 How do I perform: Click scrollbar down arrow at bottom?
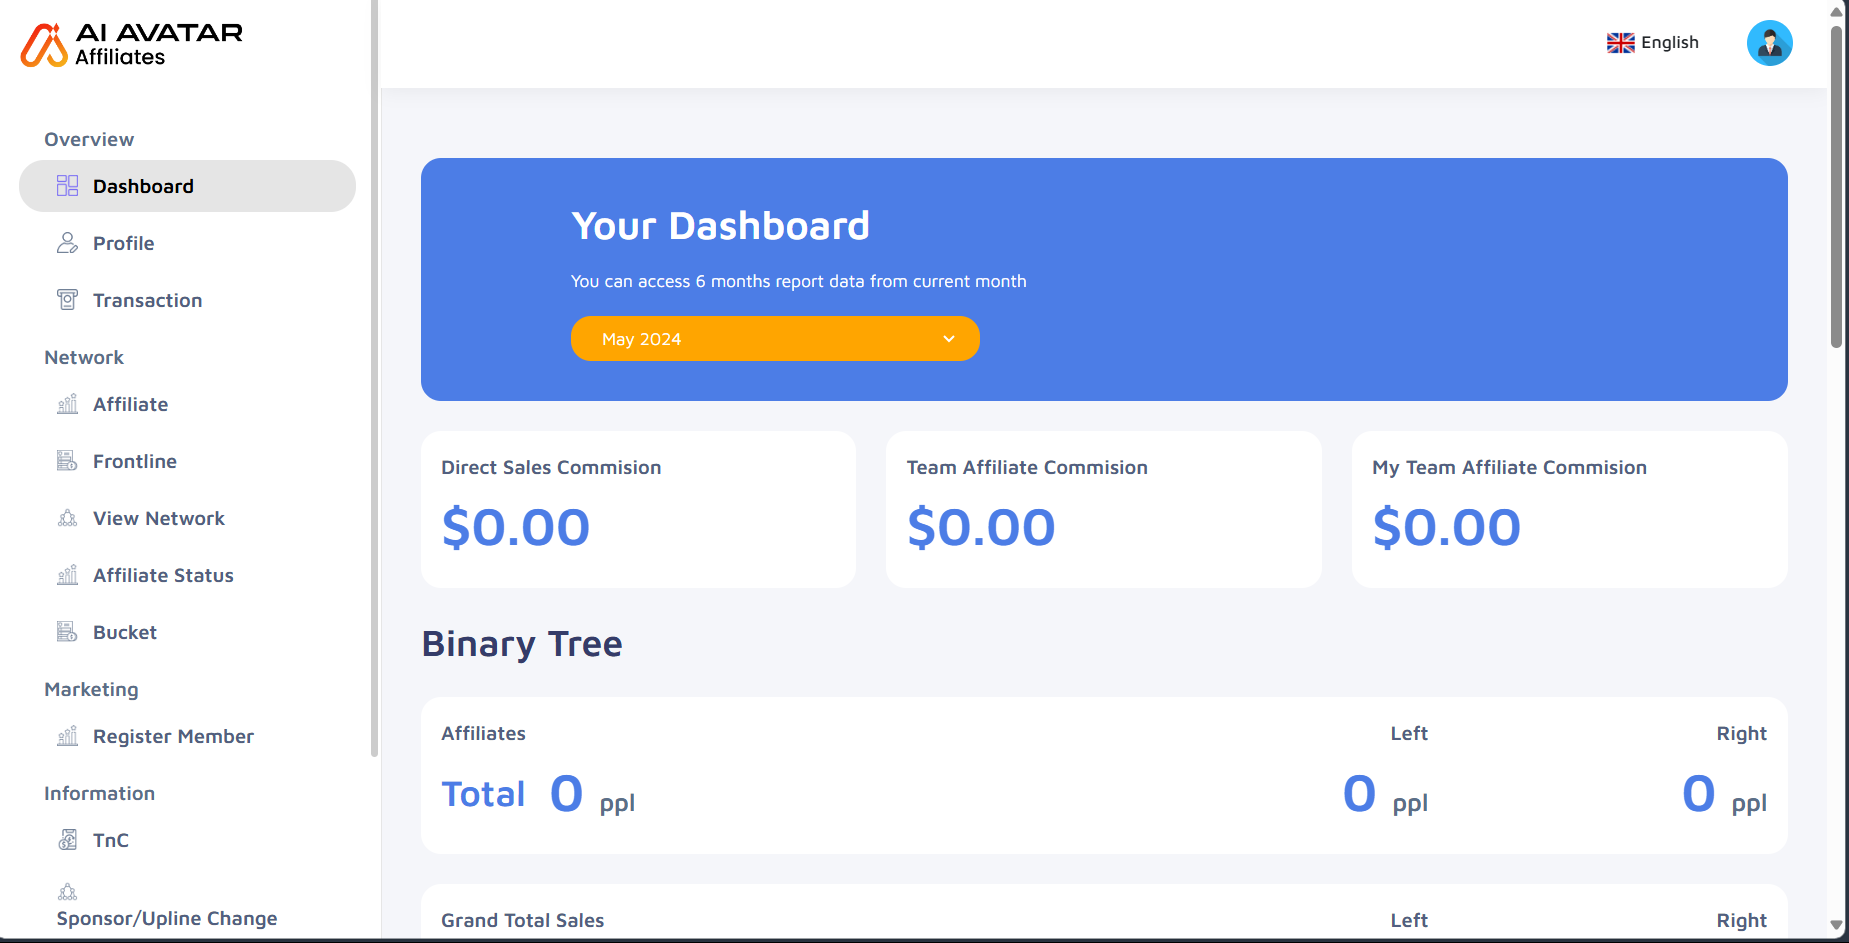(1836, 926)
